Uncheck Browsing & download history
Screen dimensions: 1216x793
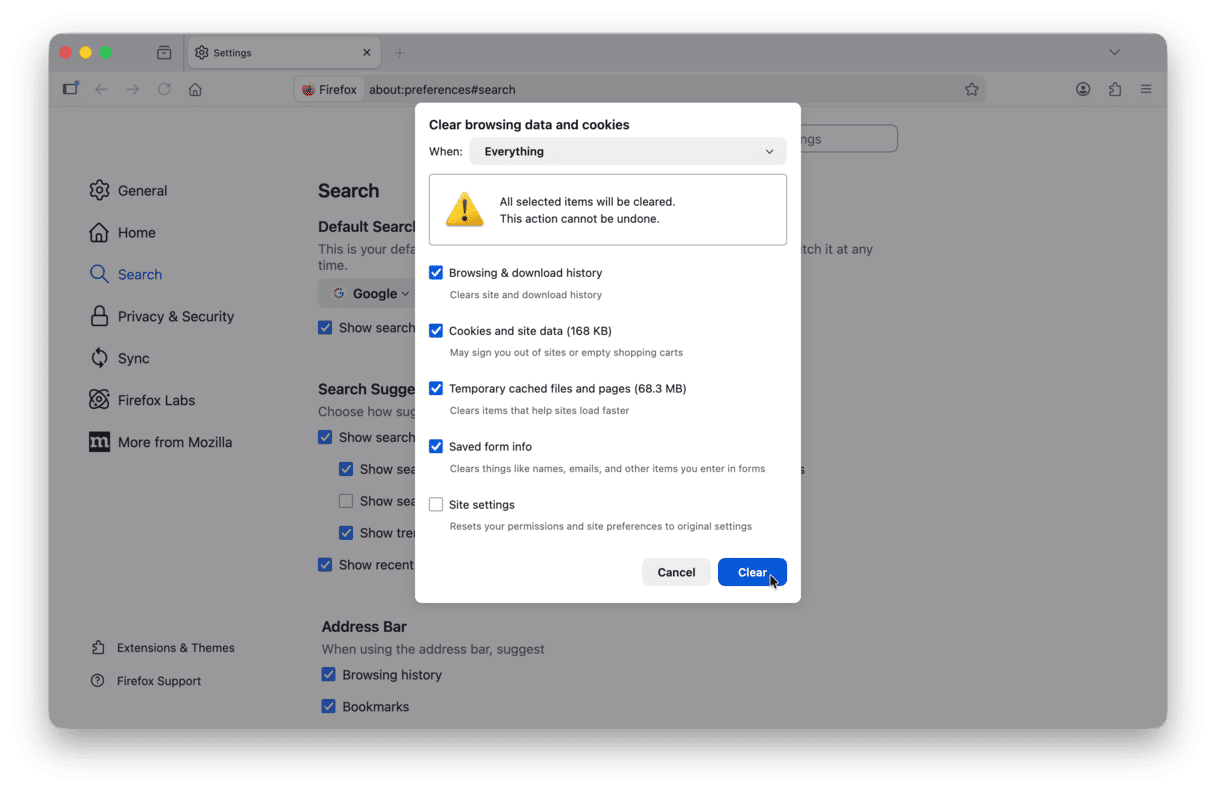point(436,273)
